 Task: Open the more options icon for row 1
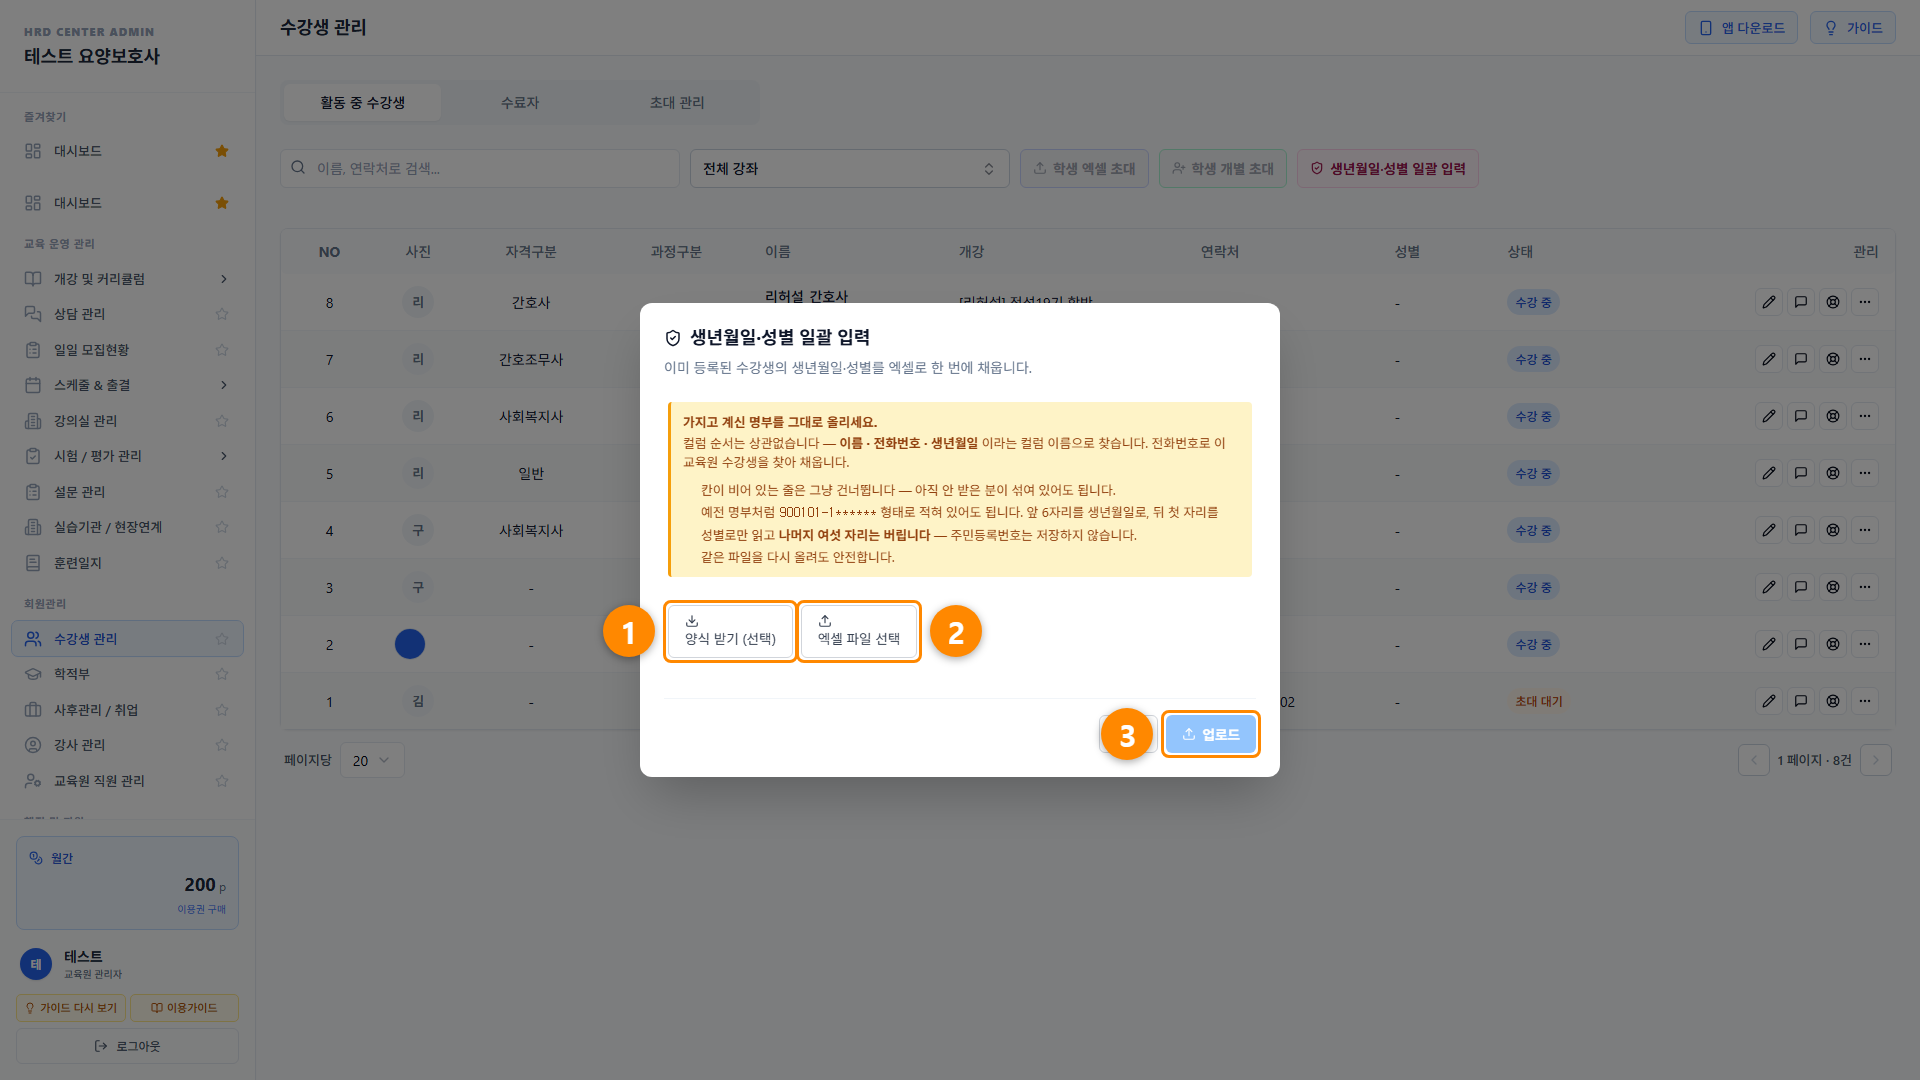pos(1865,701)
